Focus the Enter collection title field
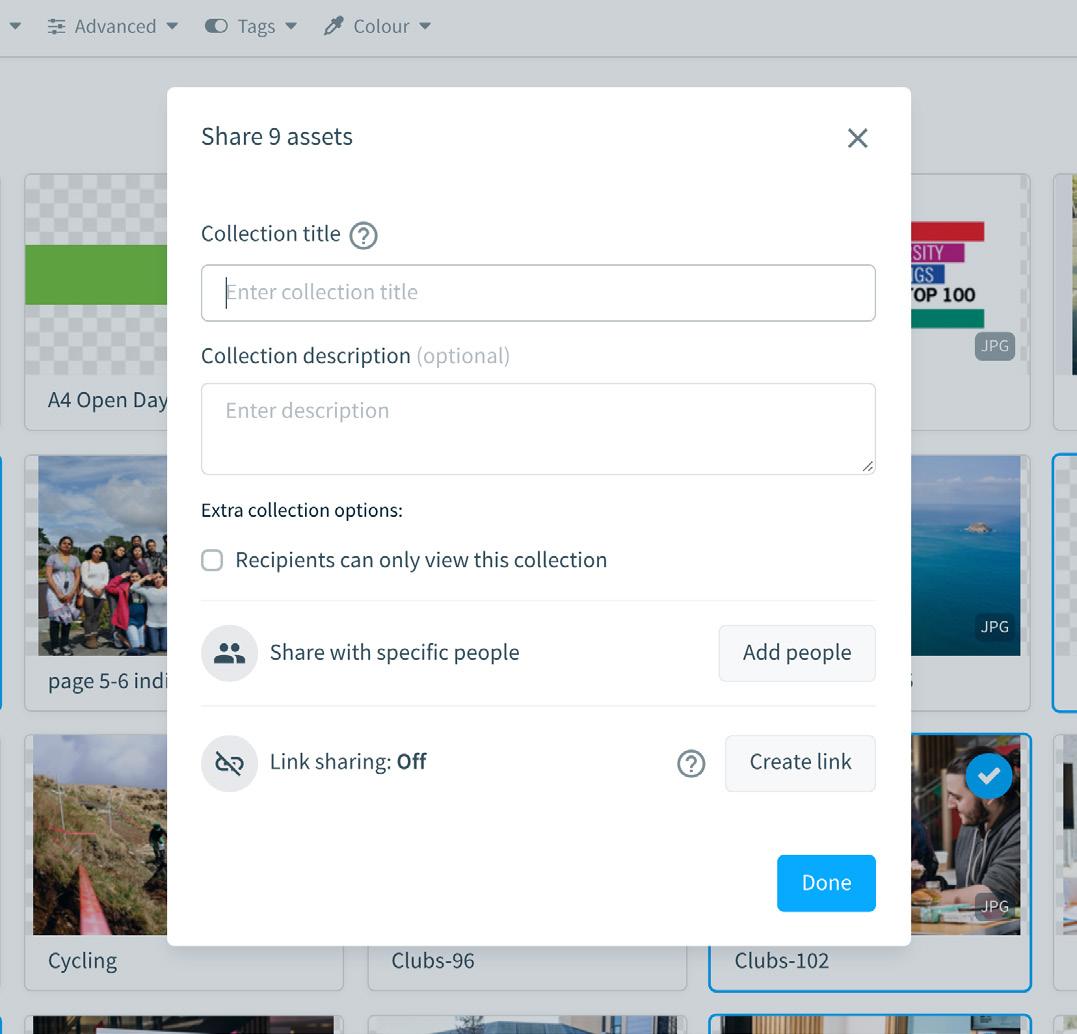The image size is (1077, 1034). tap(538, 293)
